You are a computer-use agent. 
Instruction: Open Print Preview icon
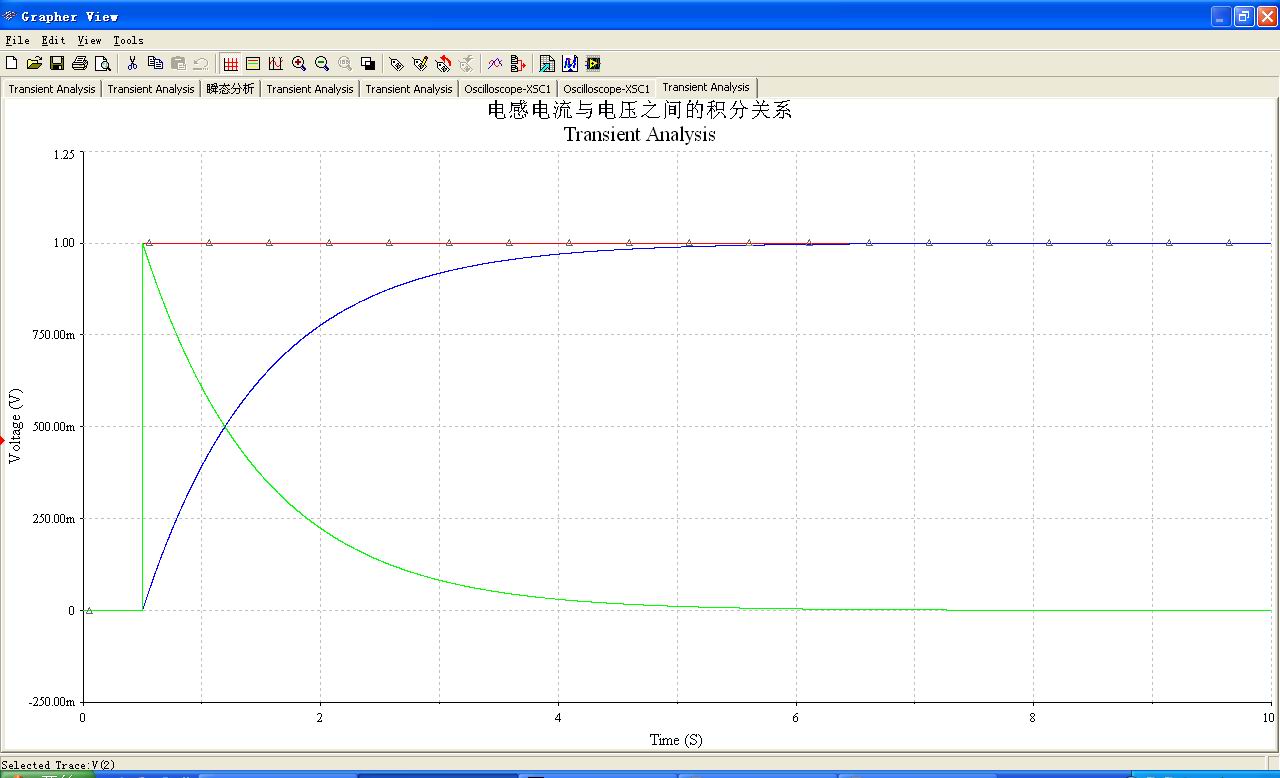103,64
